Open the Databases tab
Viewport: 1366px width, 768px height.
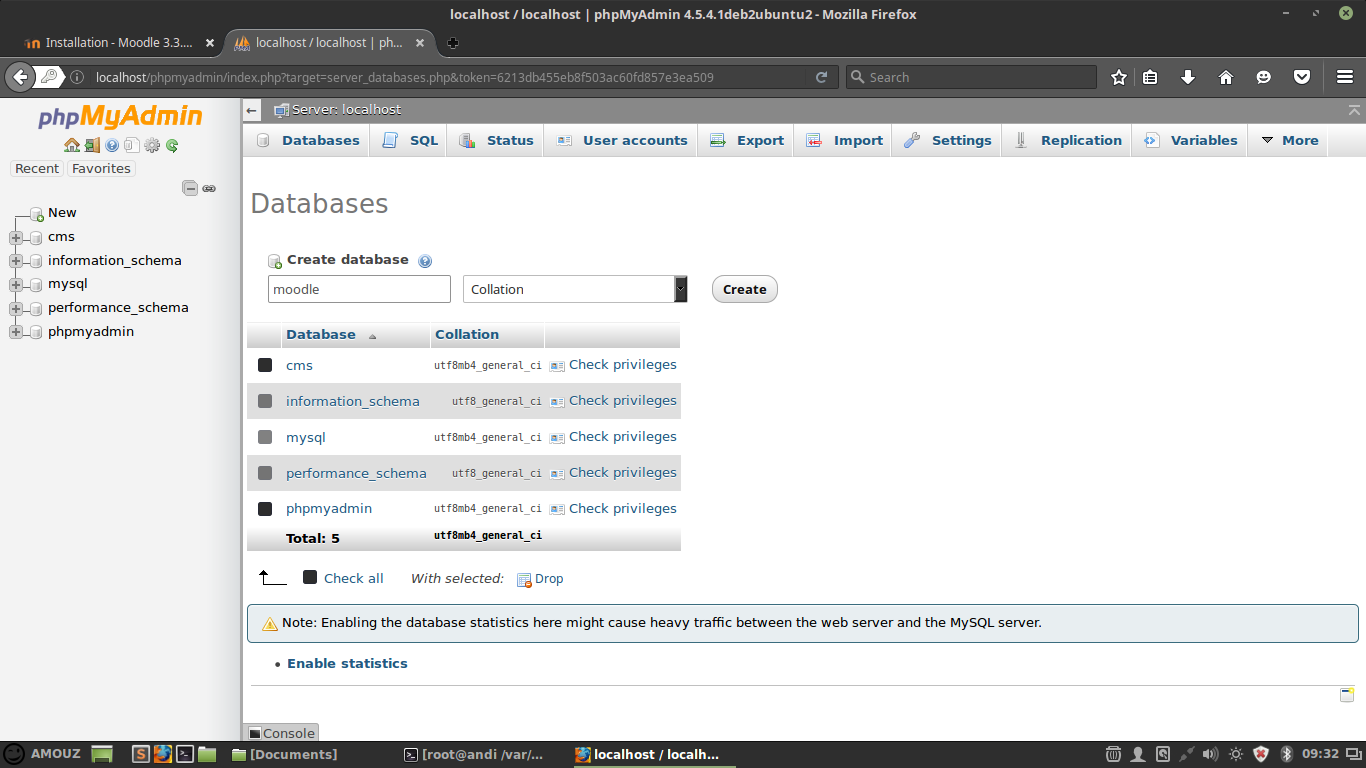click(x=307, y=140)
